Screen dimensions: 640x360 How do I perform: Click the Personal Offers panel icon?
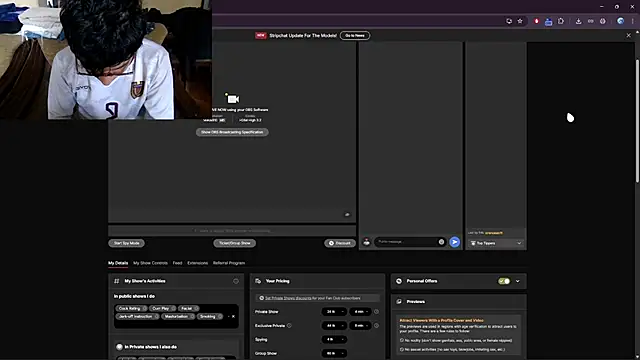pyautogui.click(x=399, y=281)
